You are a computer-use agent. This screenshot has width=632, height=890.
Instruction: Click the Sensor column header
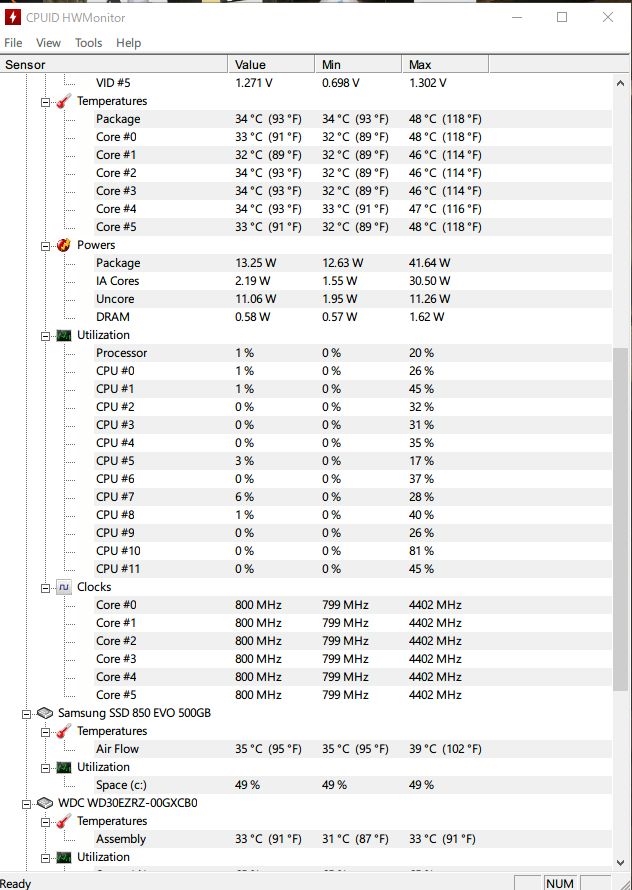click(x=114, y=65)
